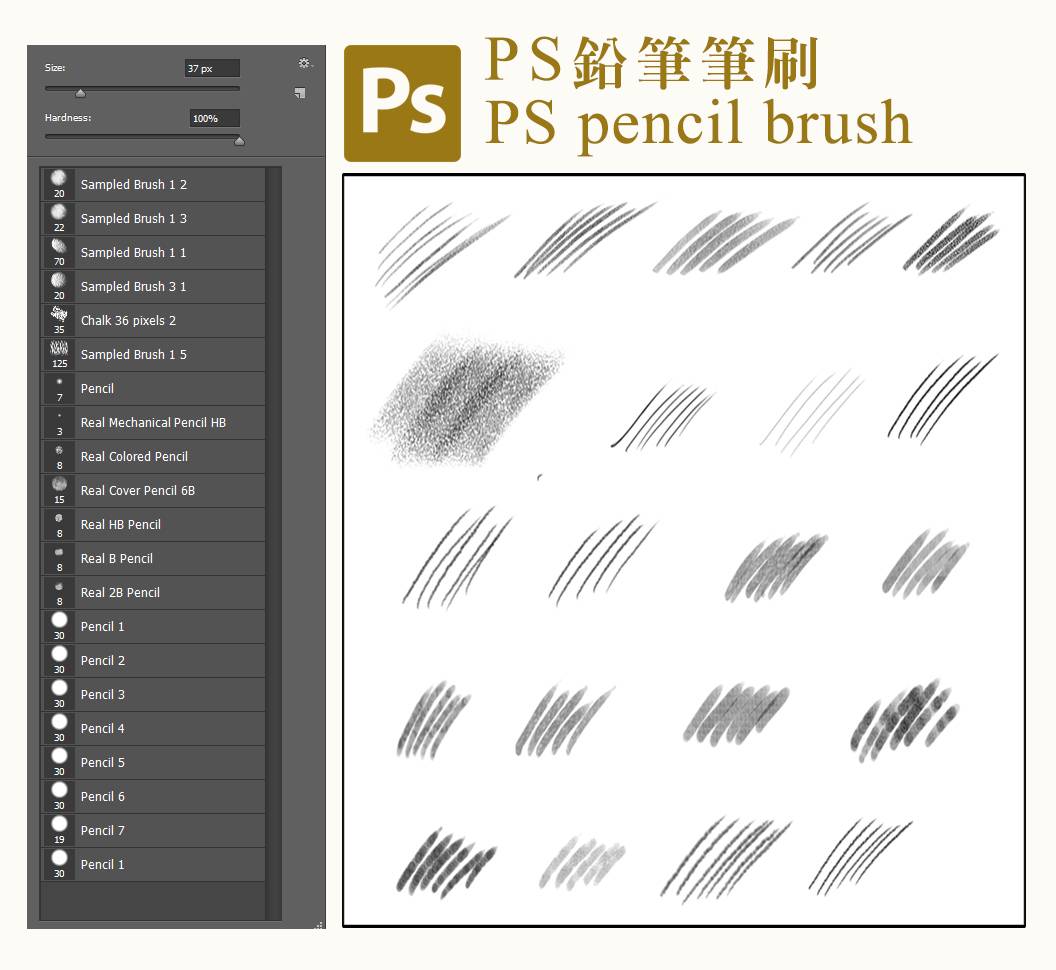The width and height of the screenshot is (1056, 970).
Task: Select the Pencil 2 brush thumbnail
Action: click(x=59, y=661)
